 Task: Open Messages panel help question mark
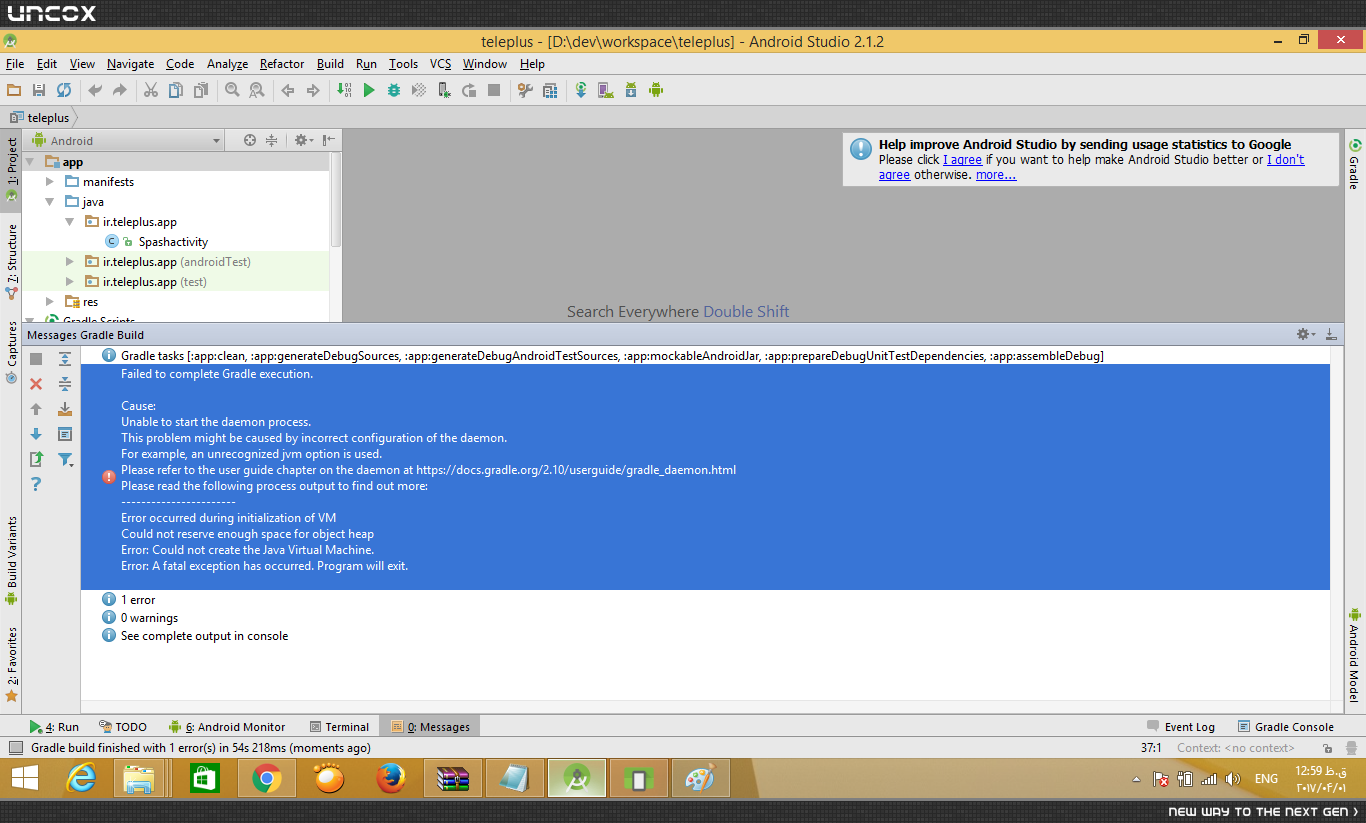coord(36,484)
